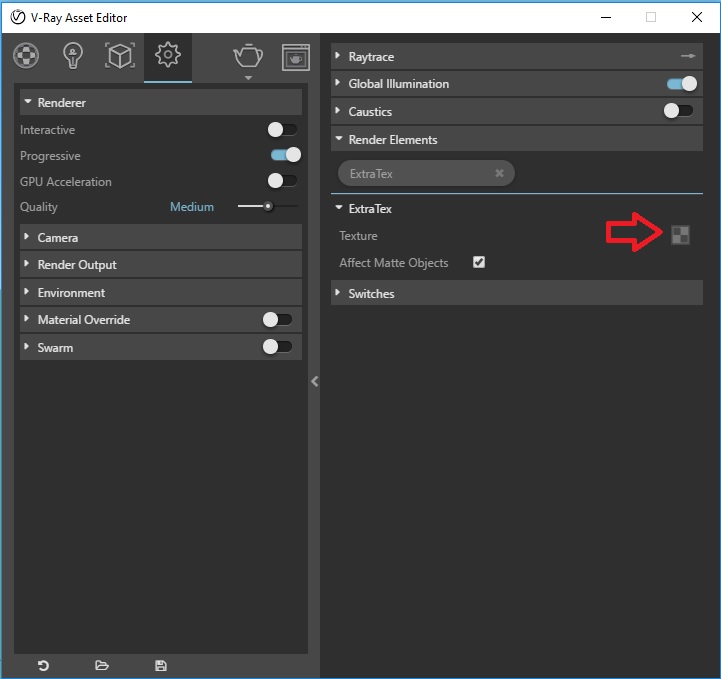The image size is (721, 679).
Task: Expand the Global Illumination section
Action: click(517, 84)
